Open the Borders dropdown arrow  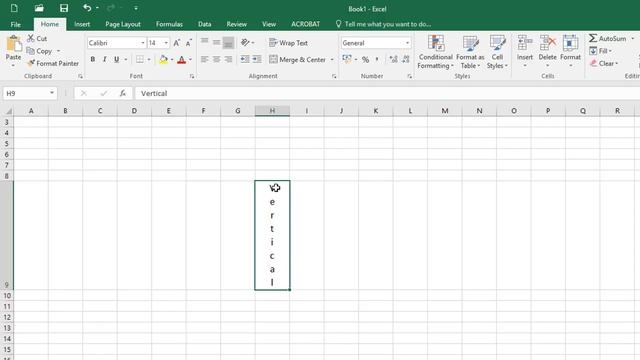149,60
